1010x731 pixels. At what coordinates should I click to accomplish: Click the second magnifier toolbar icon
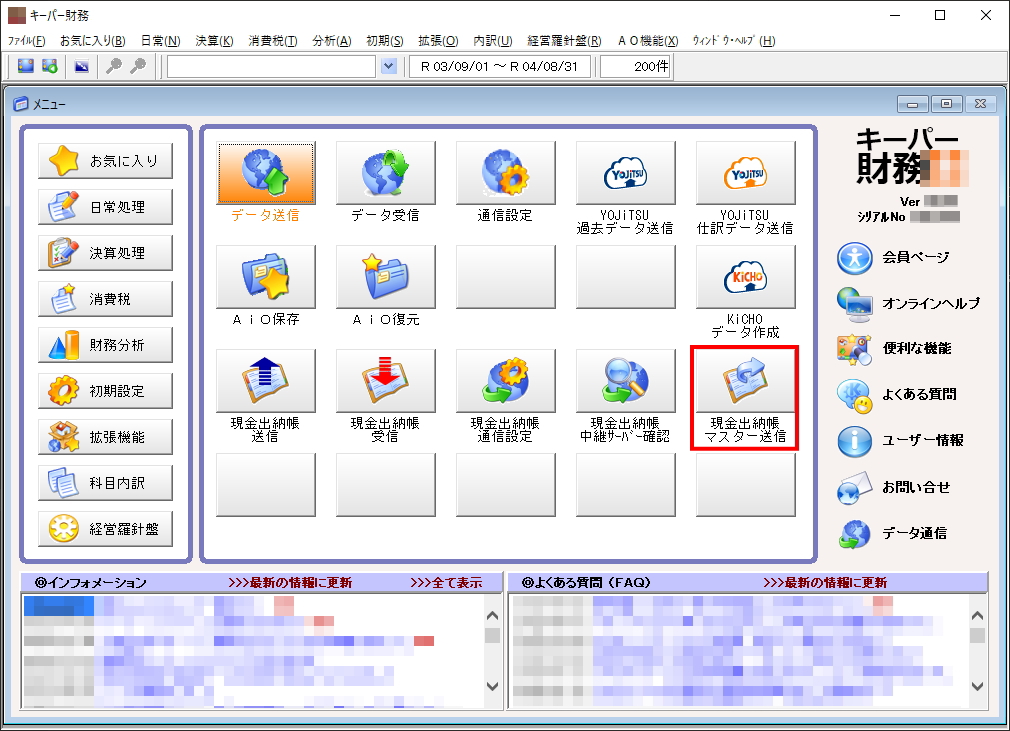137,66
